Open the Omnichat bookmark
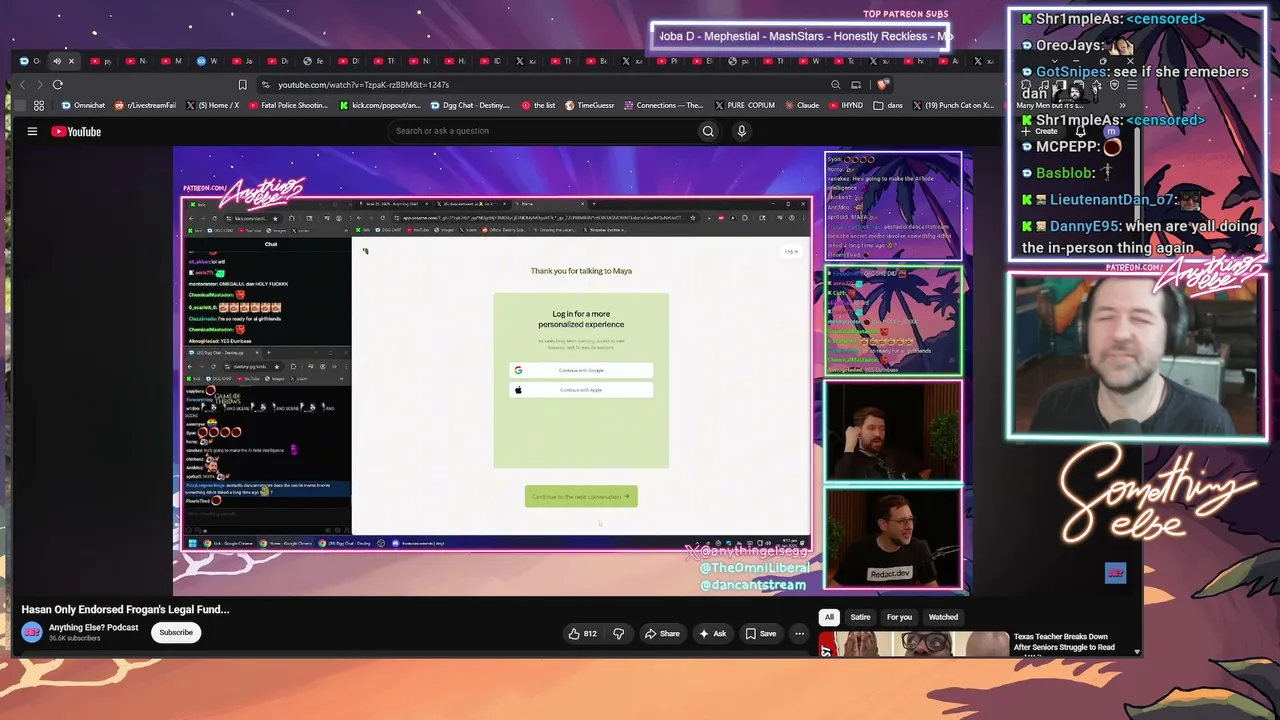Viewport: 1280px width, 720px height. coord(83,105)
